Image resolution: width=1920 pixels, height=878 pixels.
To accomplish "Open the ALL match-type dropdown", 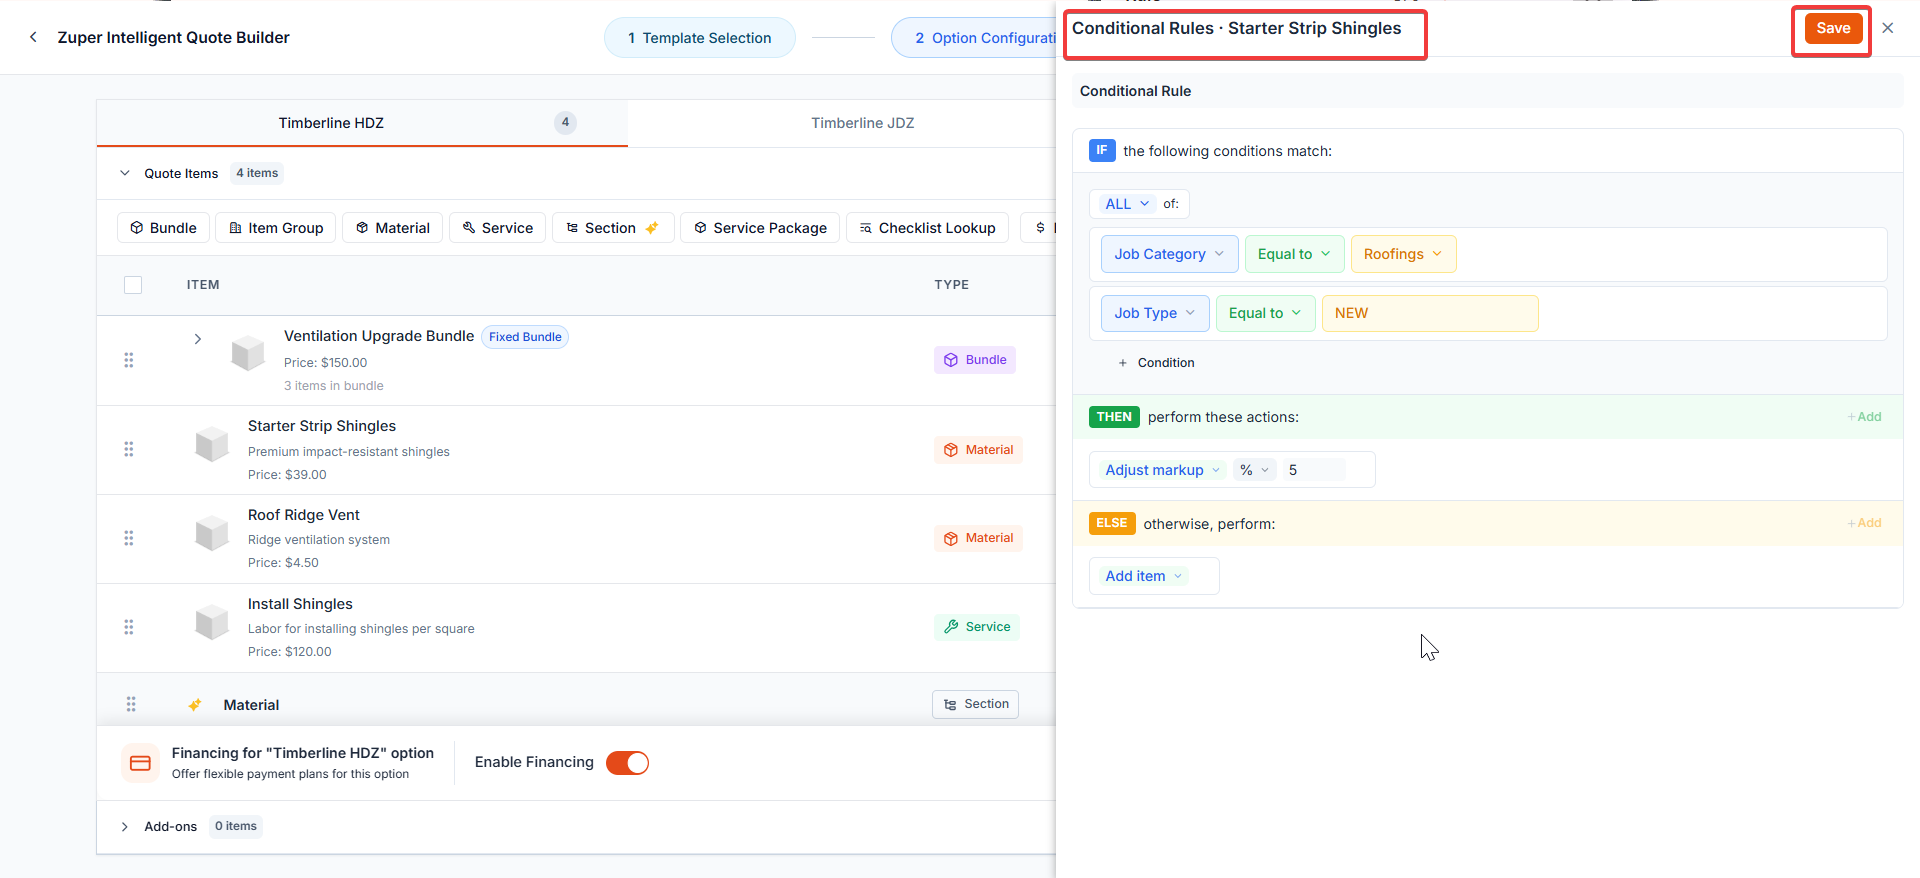I will point(1126,204).
